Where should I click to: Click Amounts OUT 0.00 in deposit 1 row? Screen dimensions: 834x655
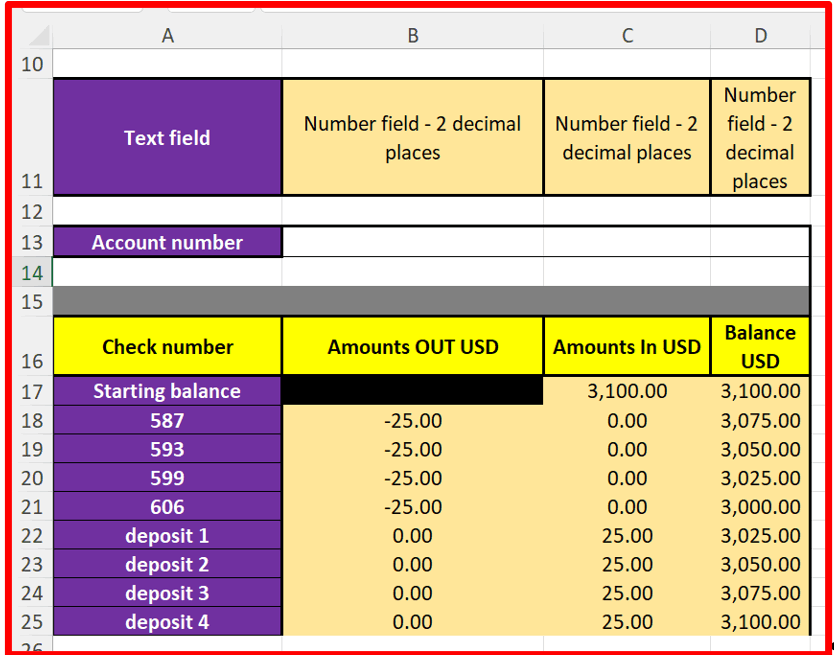pos(413,535)
